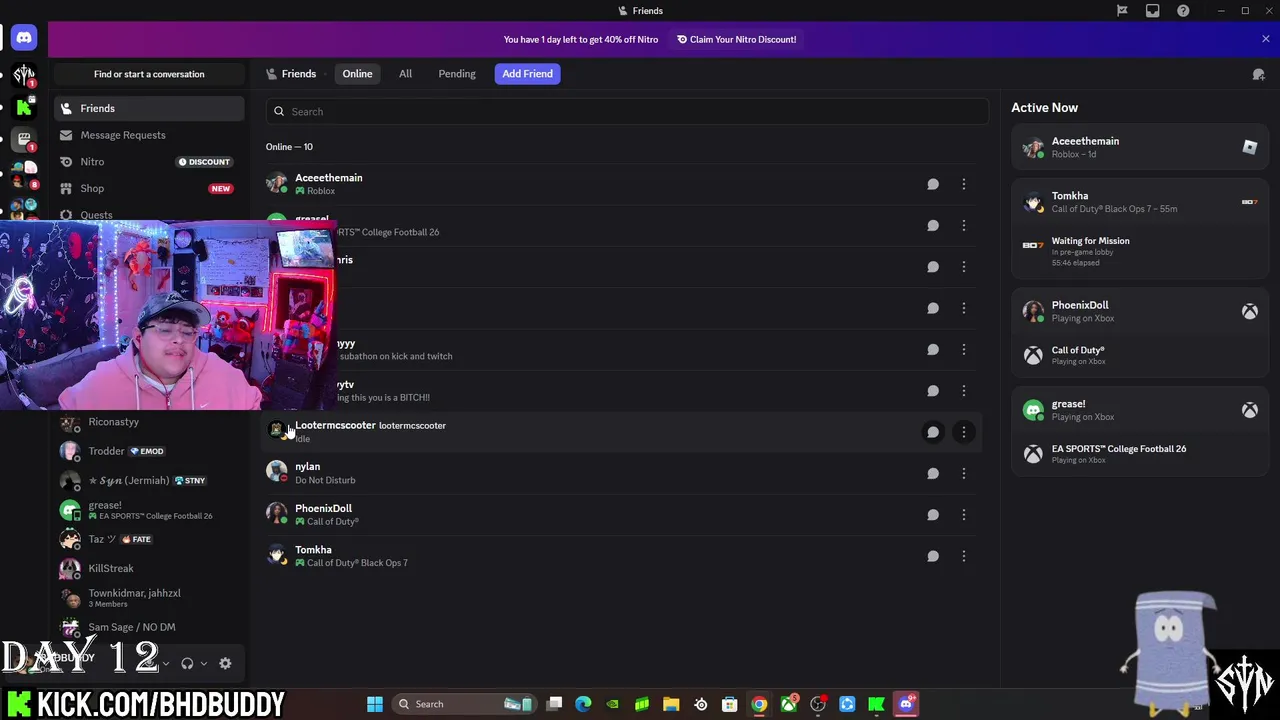Open more options for Lootermcscooter
1280x720 pixels.
click(x=964, y=432)
